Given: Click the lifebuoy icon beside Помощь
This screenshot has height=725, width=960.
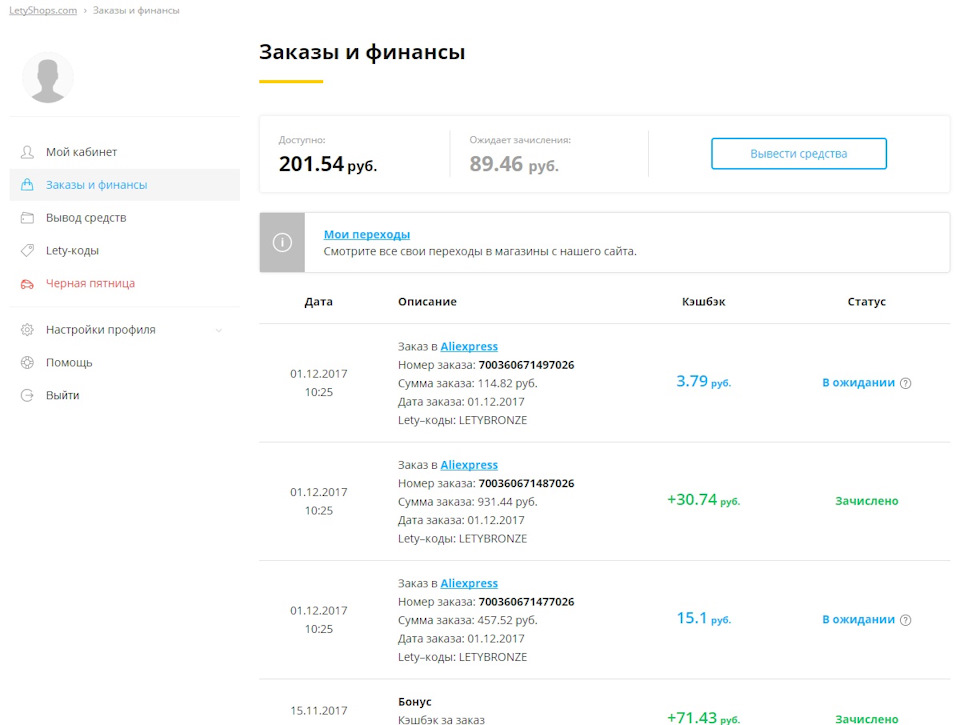Looking at the screenshot, I should pos(27,362).
